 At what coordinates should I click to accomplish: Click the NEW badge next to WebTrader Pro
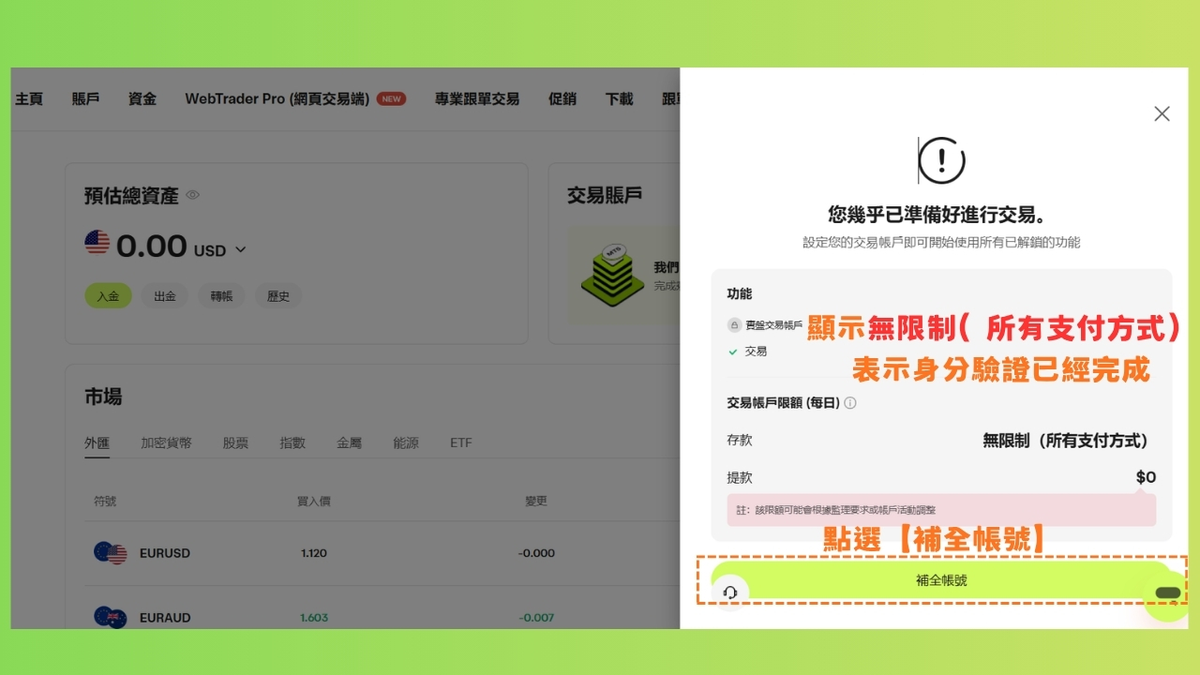click(391, 99)
